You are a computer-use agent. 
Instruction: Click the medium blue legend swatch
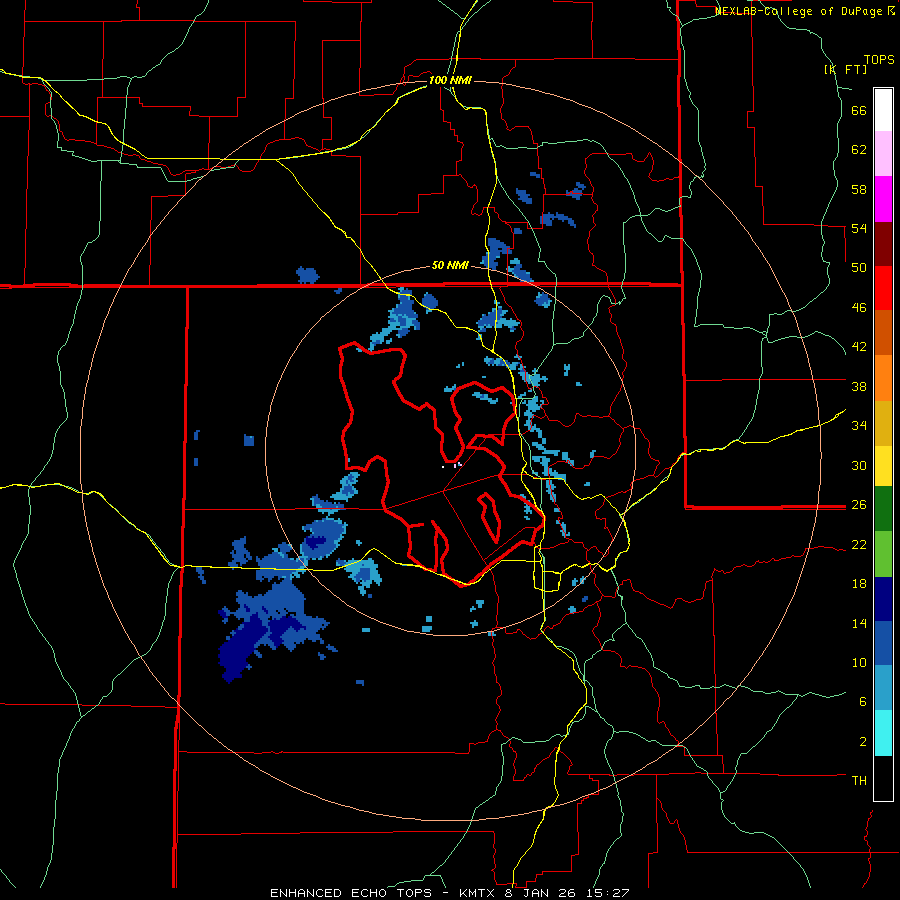883,643
